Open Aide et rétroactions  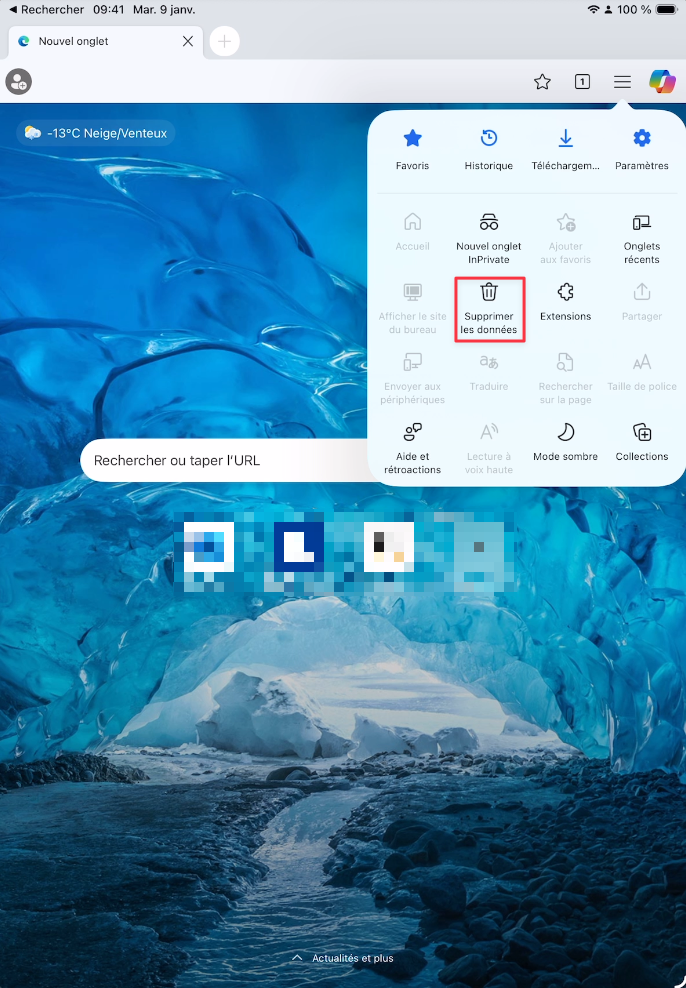(x=412, y=449)
